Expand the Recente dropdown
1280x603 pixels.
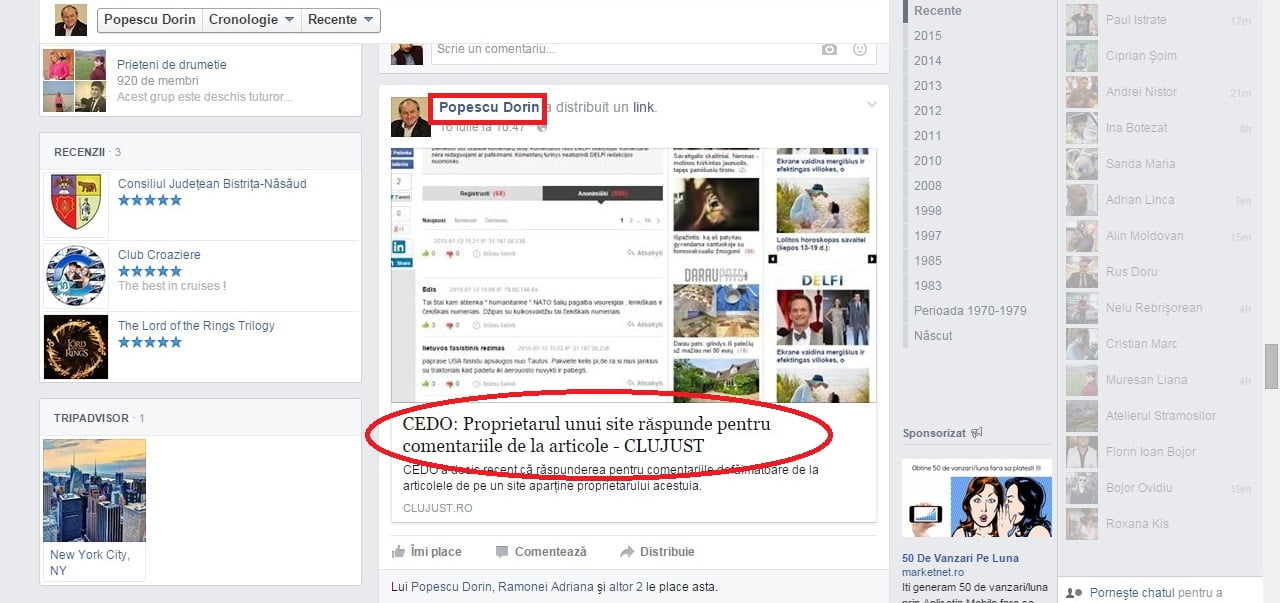tap(341, 19)
